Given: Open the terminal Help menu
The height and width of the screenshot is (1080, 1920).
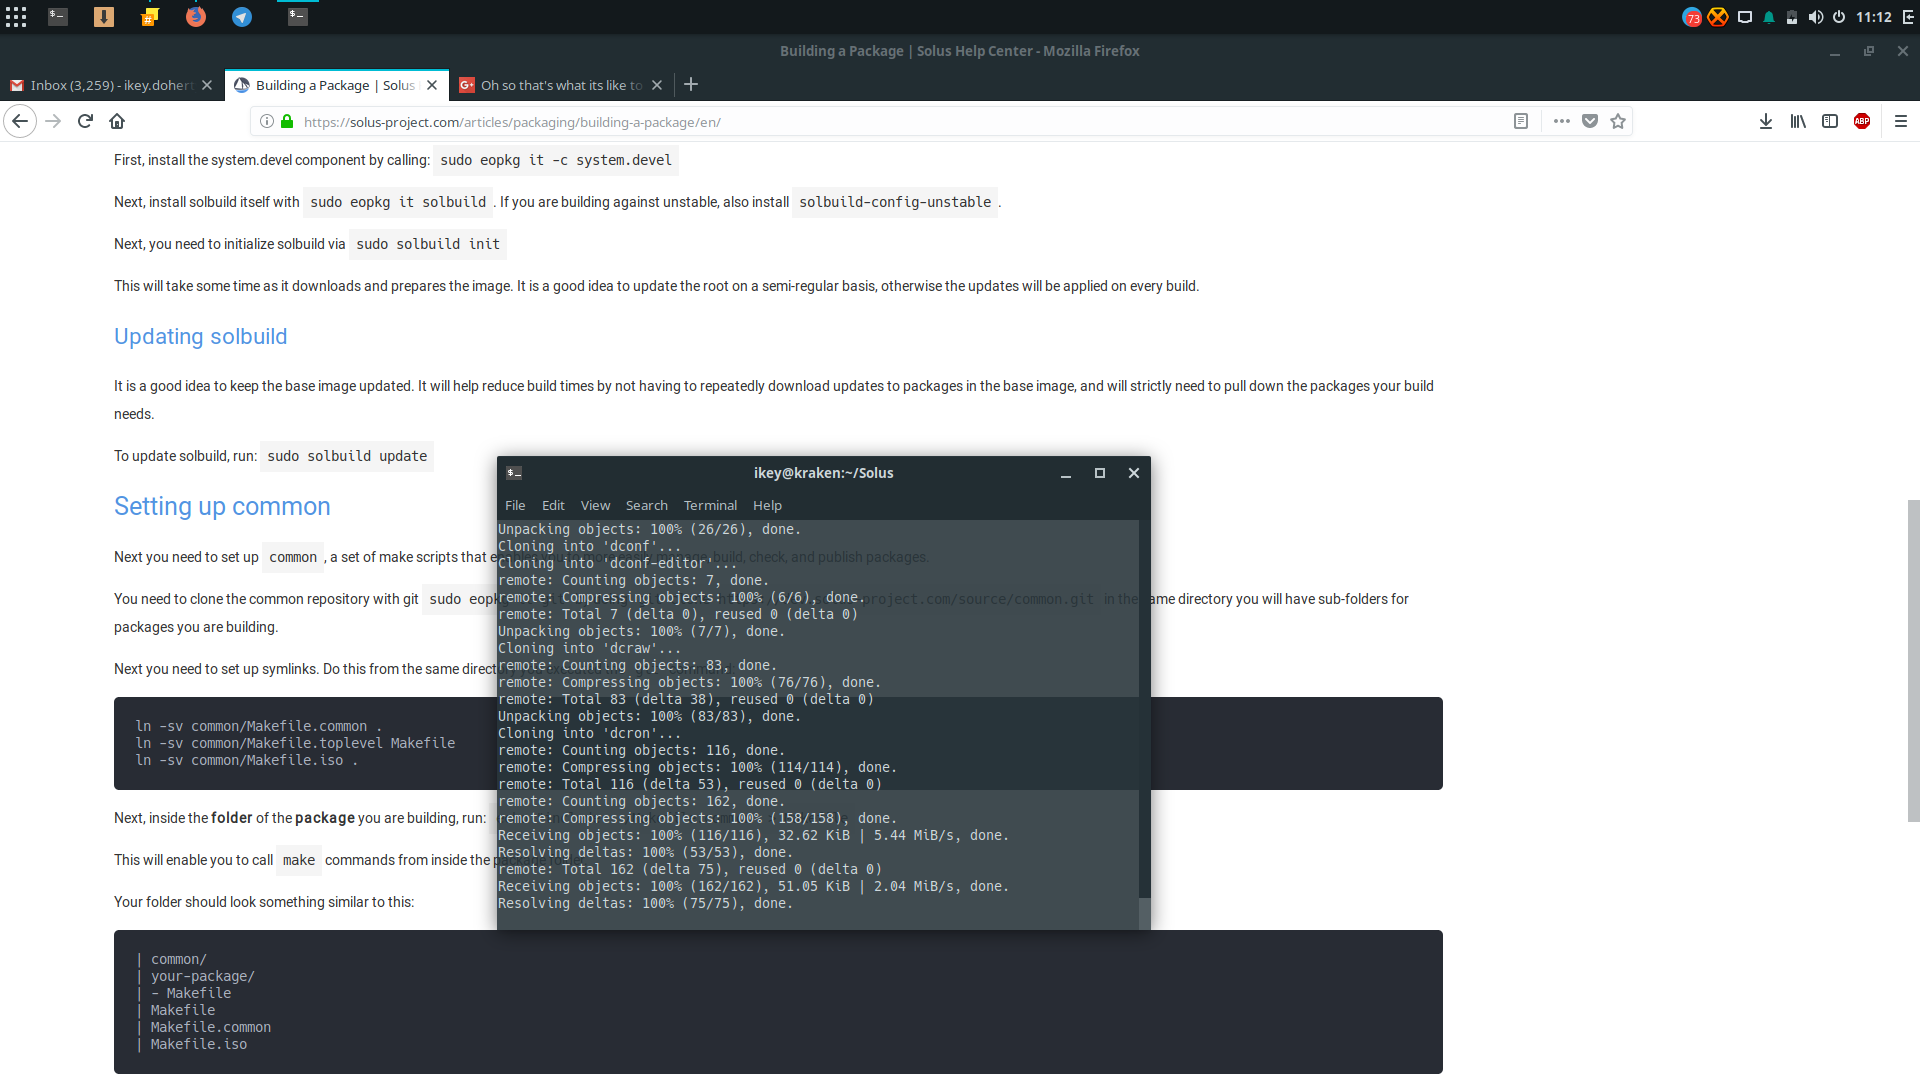Looking at the screenshot, I should tap(767, 505).
